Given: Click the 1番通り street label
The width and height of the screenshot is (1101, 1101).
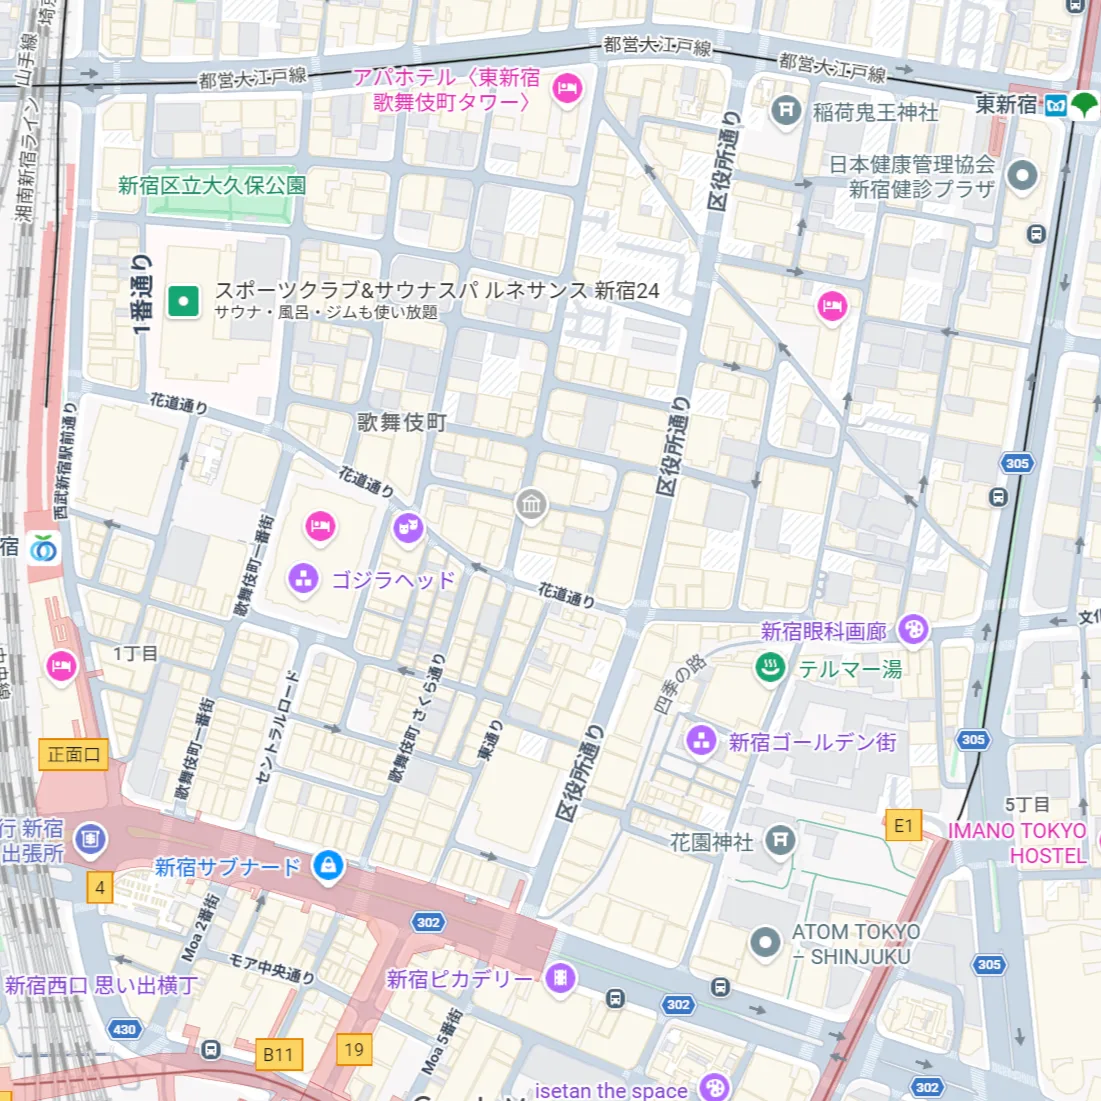Looking at the screenshot, I should (142, 294).
